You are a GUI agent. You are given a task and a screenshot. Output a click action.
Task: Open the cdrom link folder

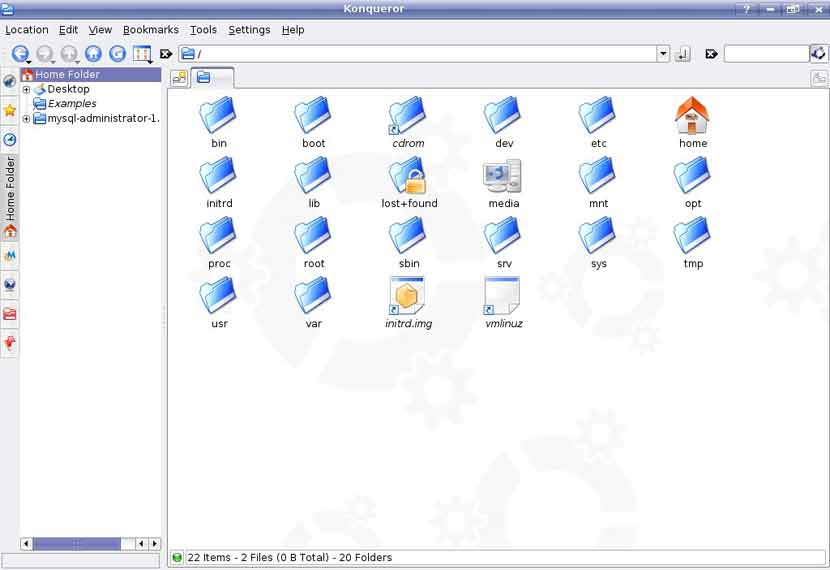pyautogui.click(x=408, y=122)
